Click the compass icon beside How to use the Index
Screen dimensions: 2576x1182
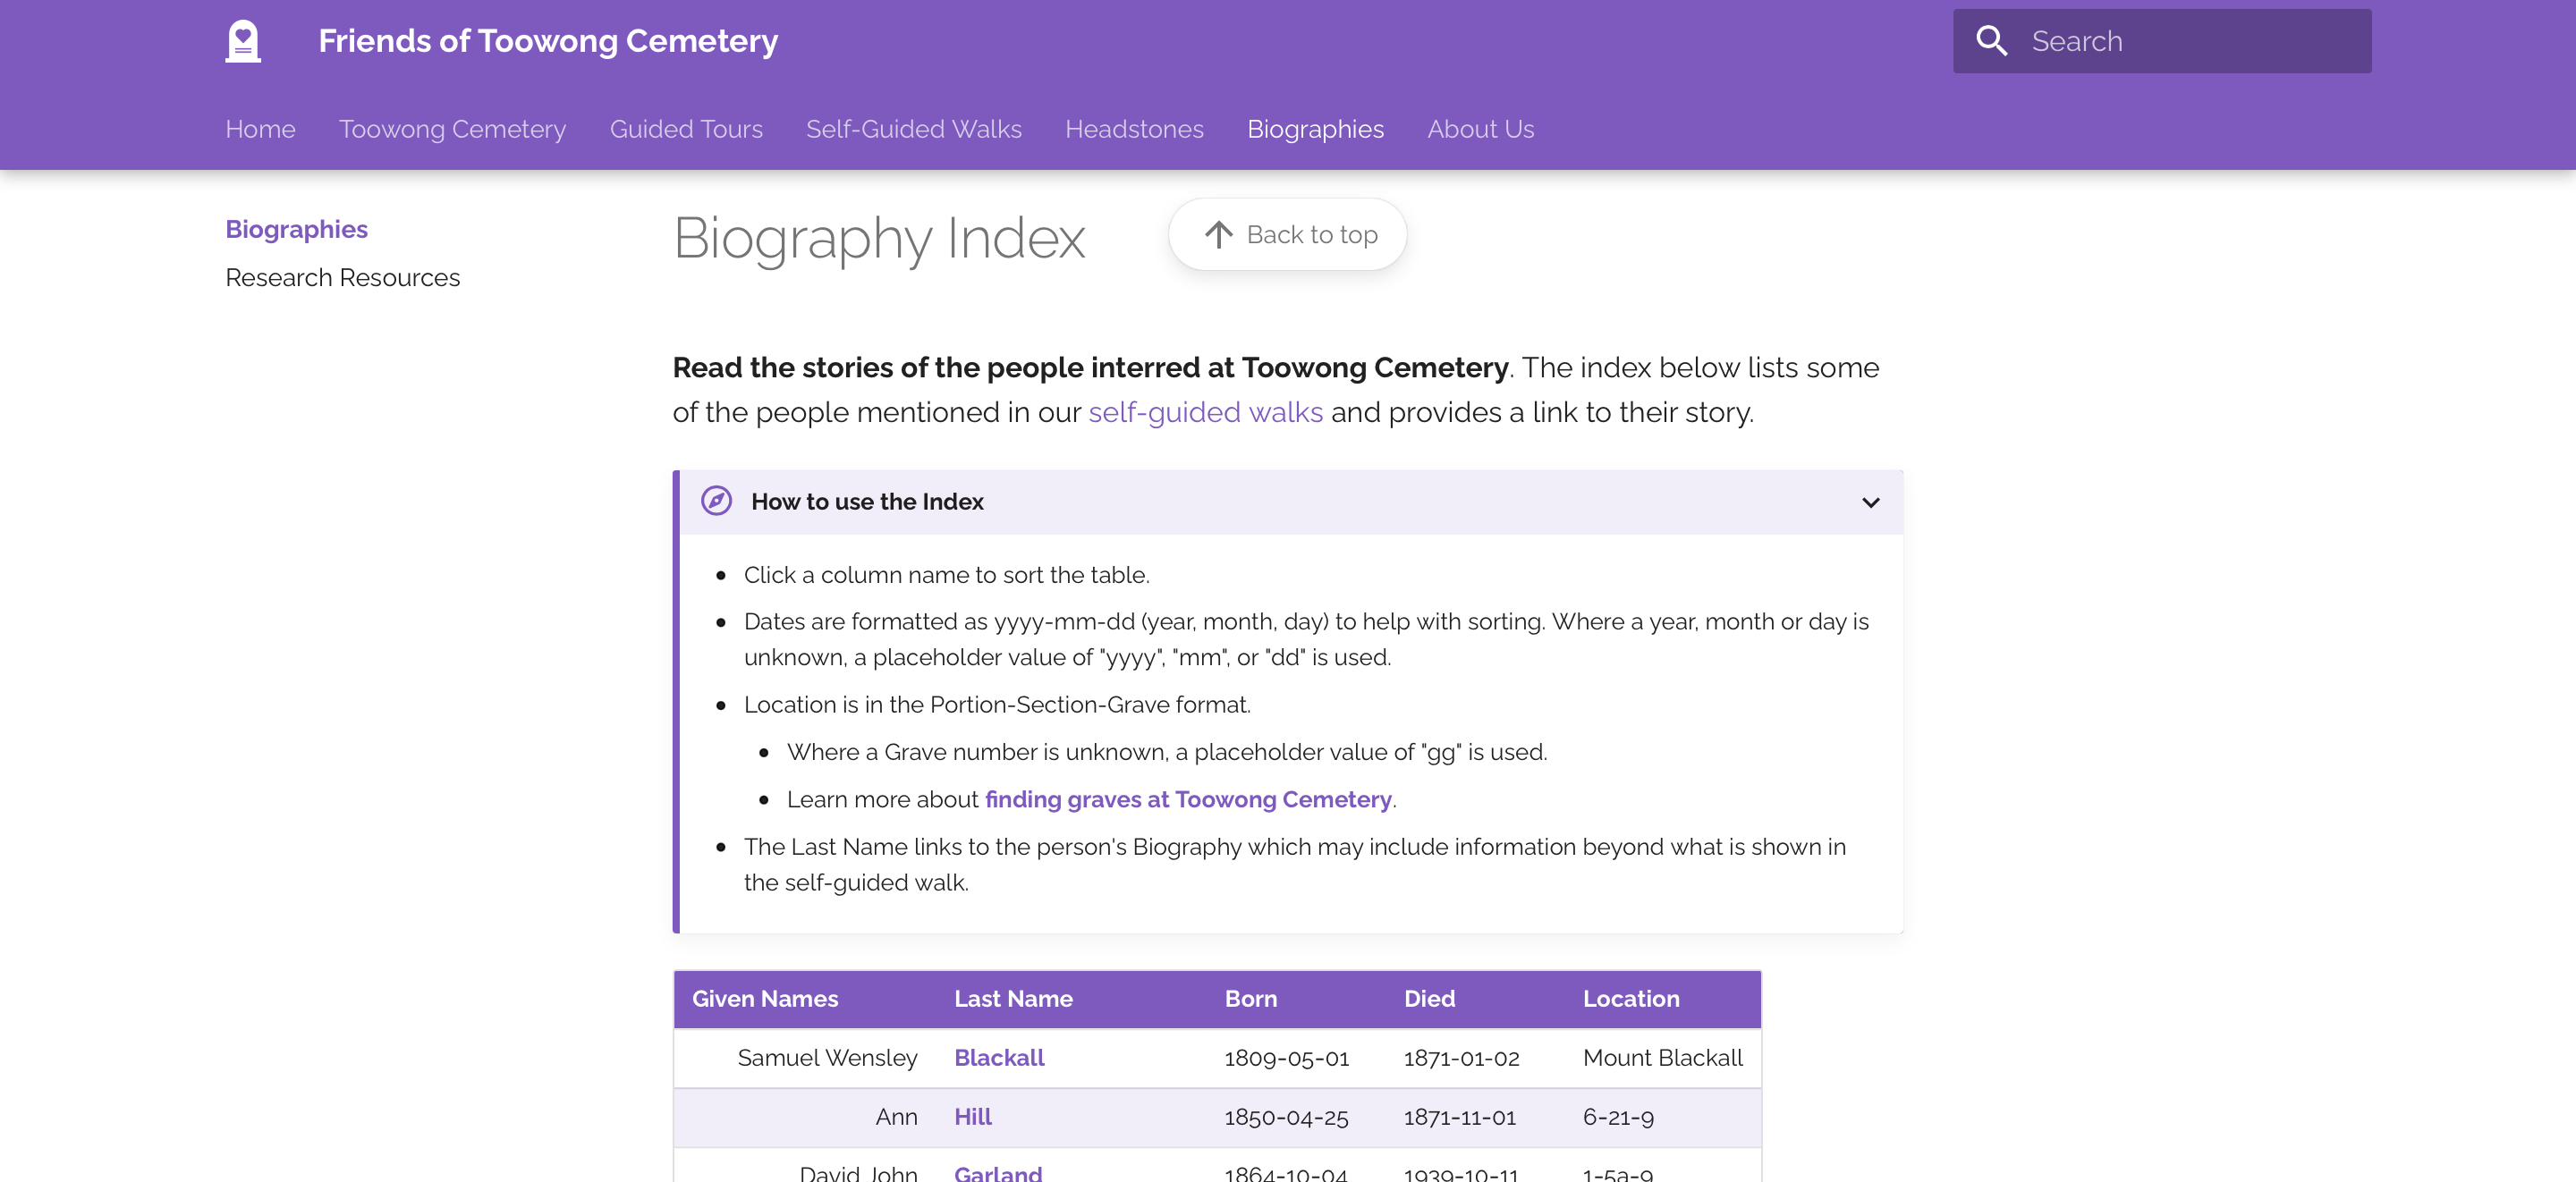tap(716, 501)
